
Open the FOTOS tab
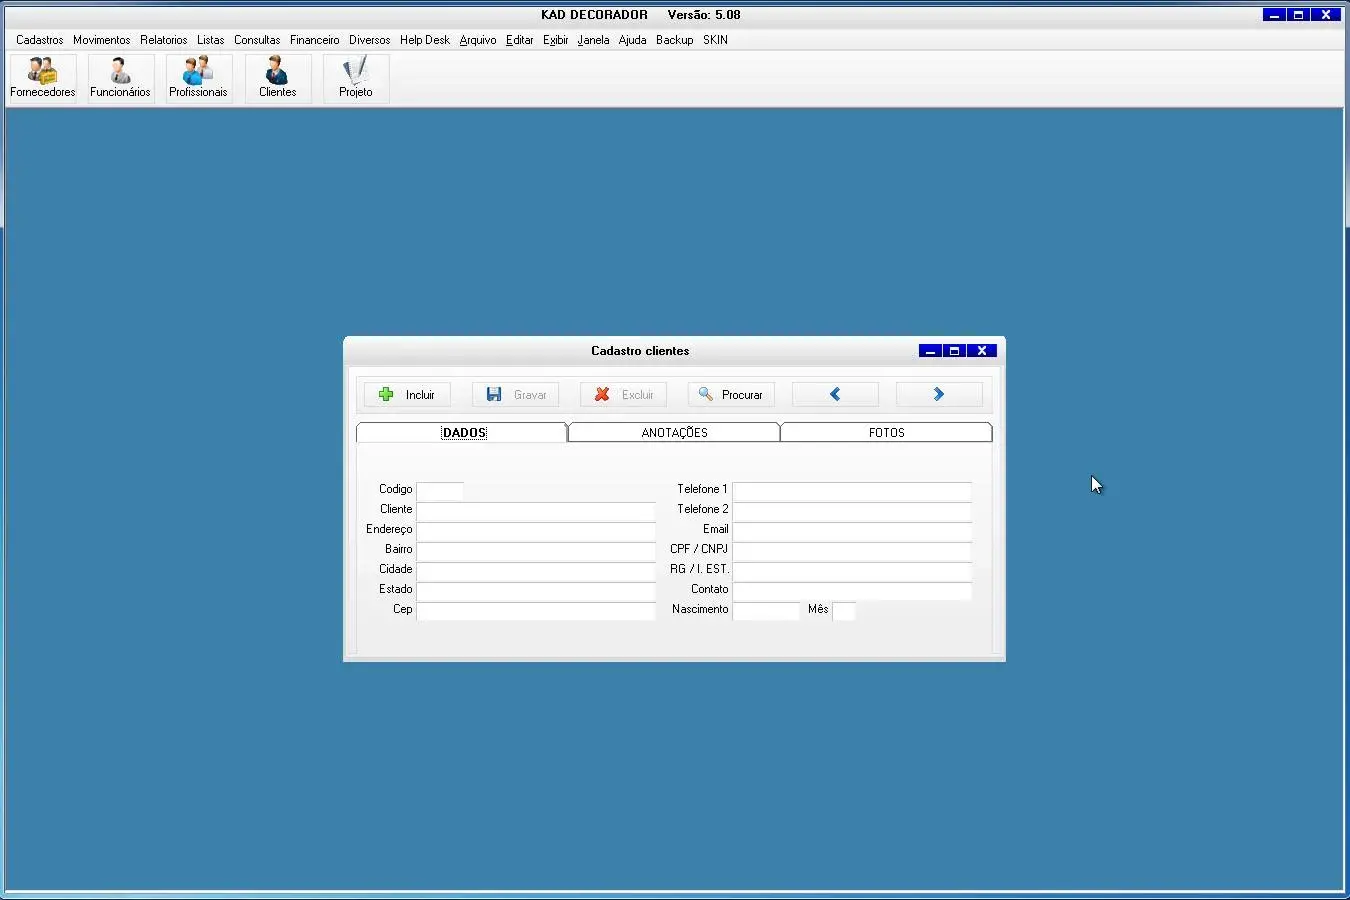886,433
